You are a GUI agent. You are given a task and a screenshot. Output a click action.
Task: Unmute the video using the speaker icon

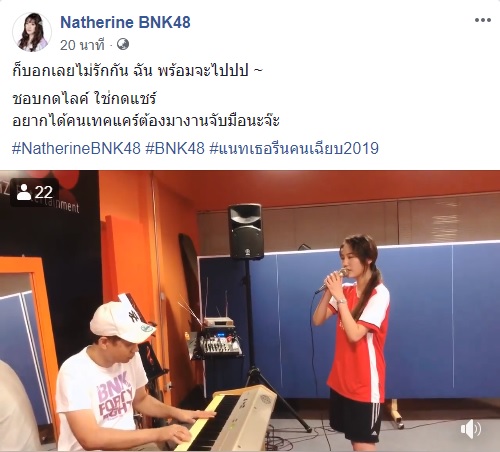pos(471,429)
